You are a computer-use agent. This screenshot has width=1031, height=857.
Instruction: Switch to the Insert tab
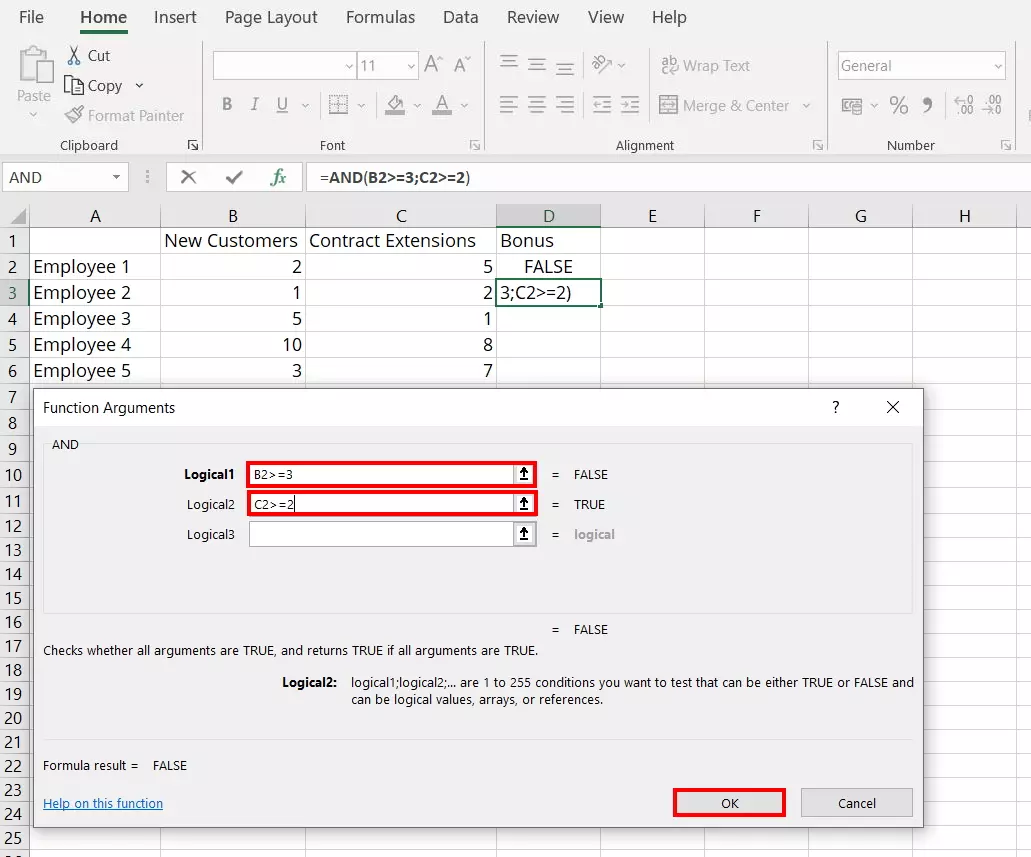(175, 17)
